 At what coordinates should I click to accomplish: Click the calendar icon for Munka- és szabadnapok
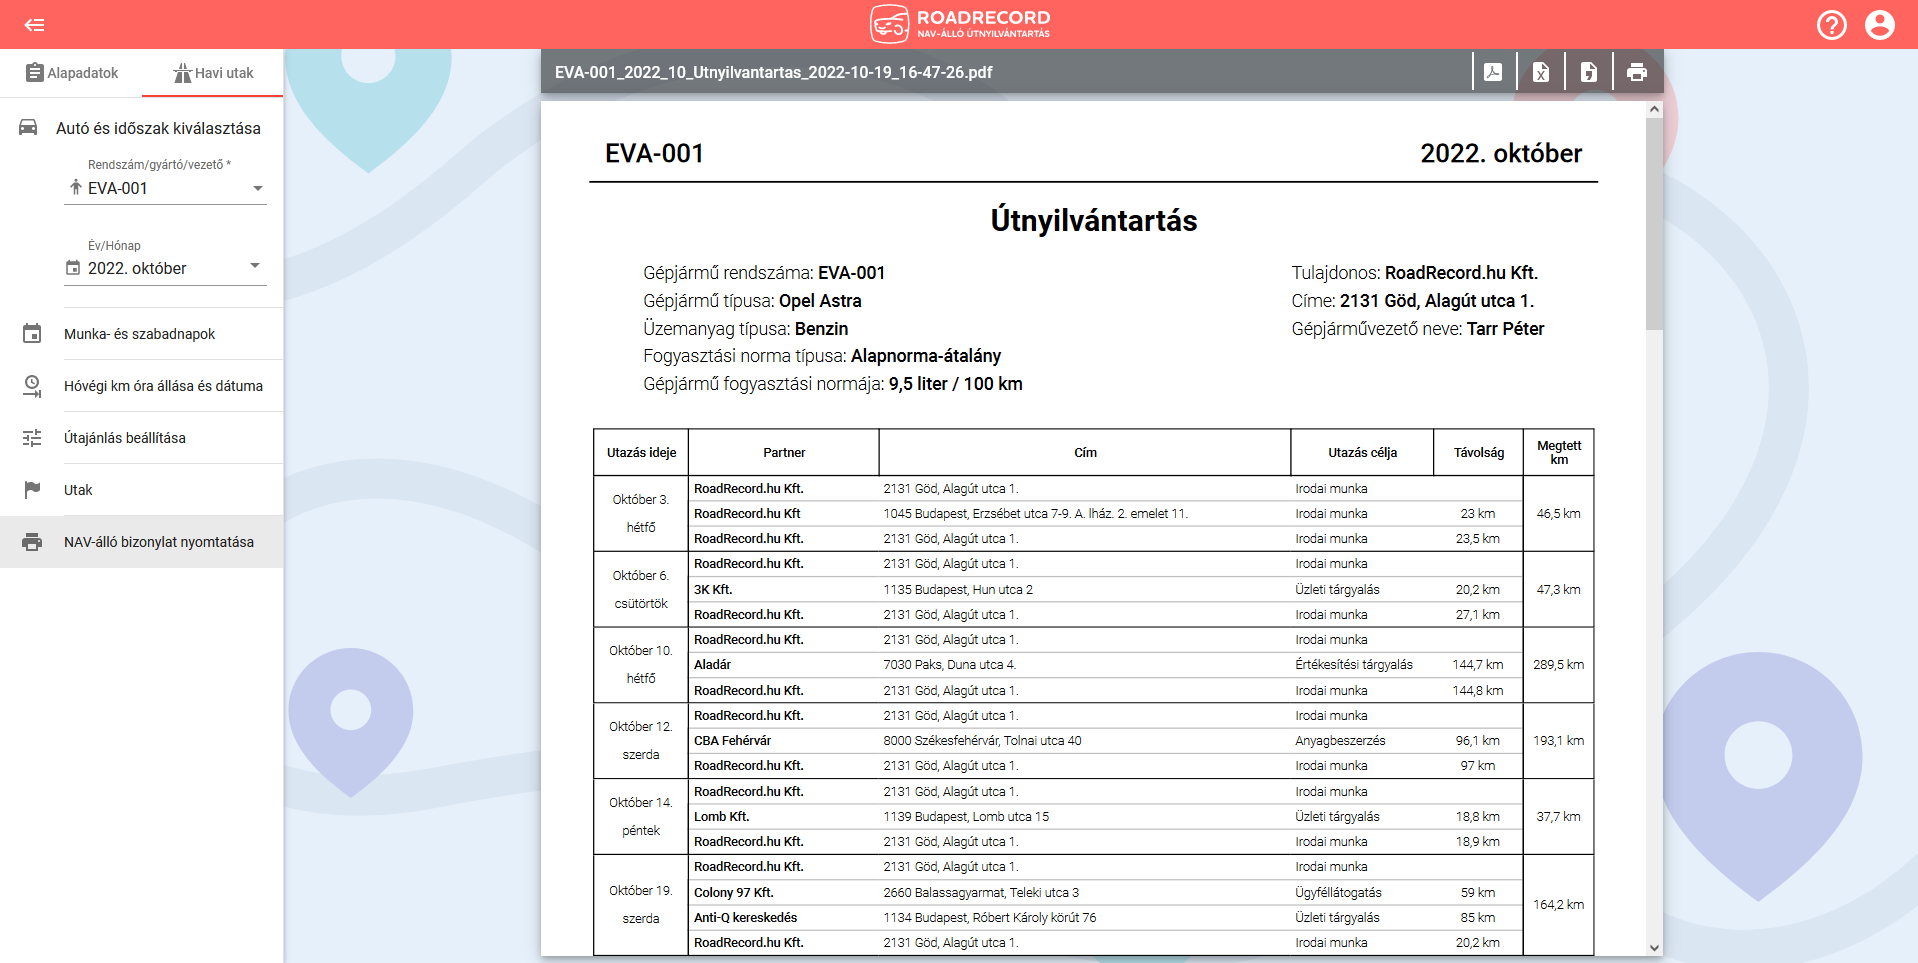coord(32,334)
